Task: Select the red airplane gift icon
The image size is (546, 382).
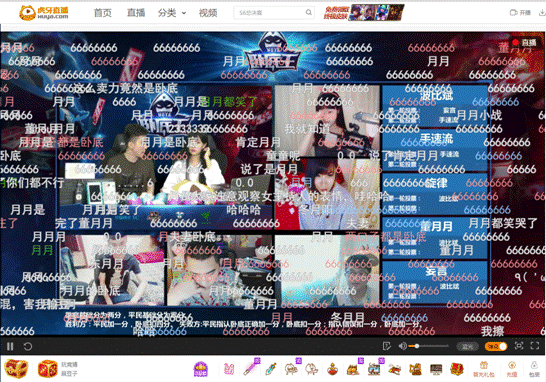Action: click(395, 369)
